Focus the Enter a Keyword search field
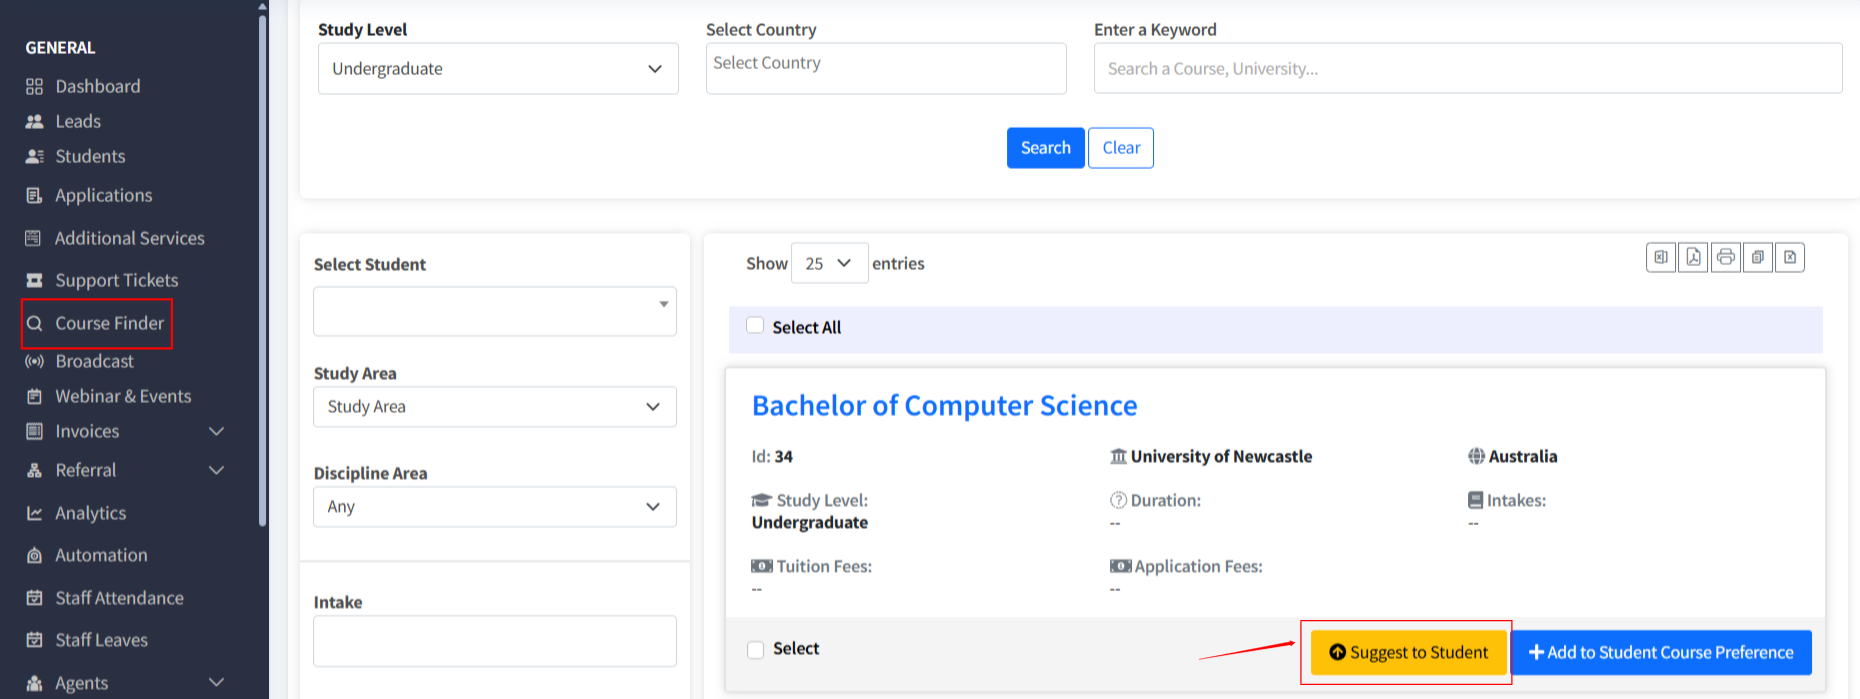This screenshot has width=1860, height=699. 1467,69
